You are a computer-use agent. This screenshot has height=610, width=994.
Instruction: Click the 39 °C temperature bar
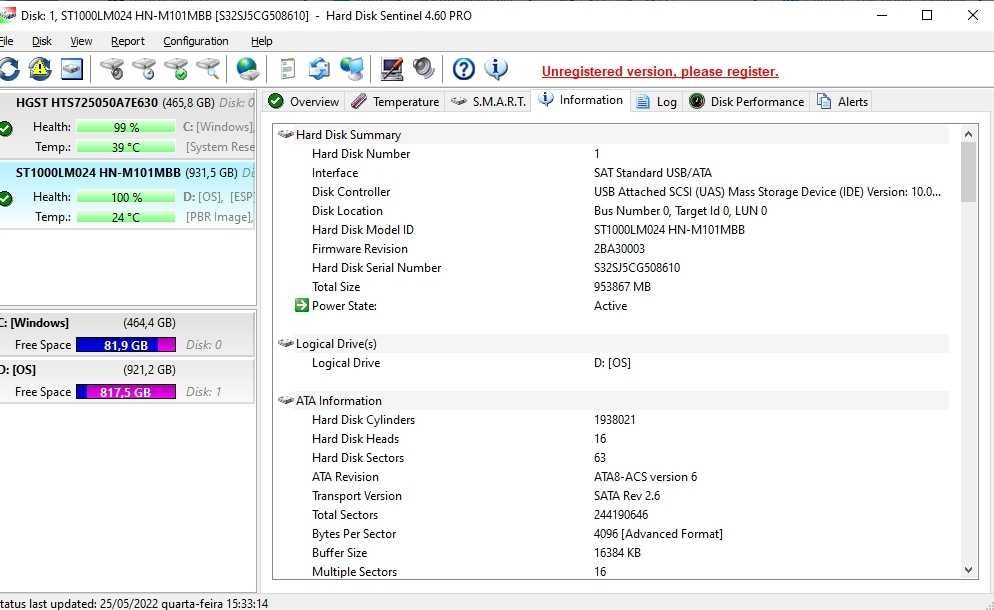tap(126, 147)
